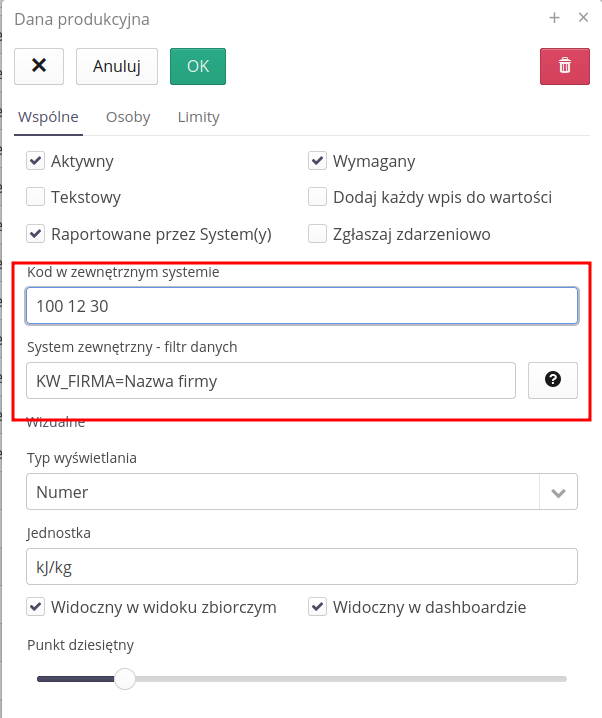602x718 pixels.
Task: Click the plus icon in dialog header
Action: [x=555, y=18]
